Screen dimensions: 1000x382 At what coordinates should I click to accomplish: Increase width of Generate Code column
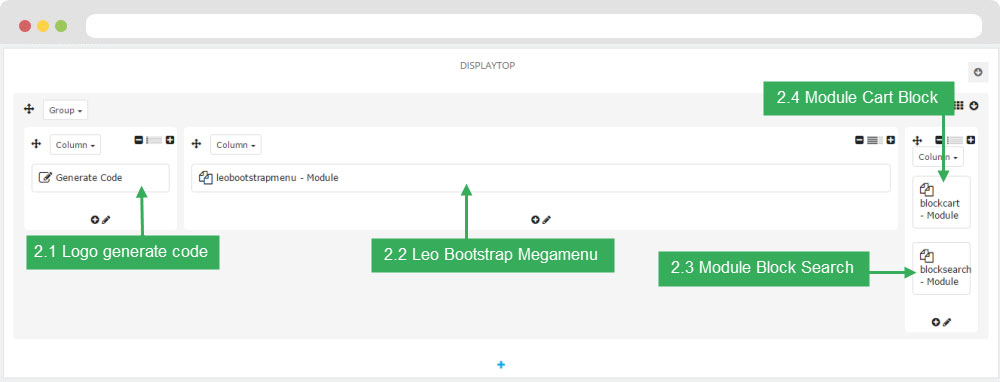(x=170, y=140)
